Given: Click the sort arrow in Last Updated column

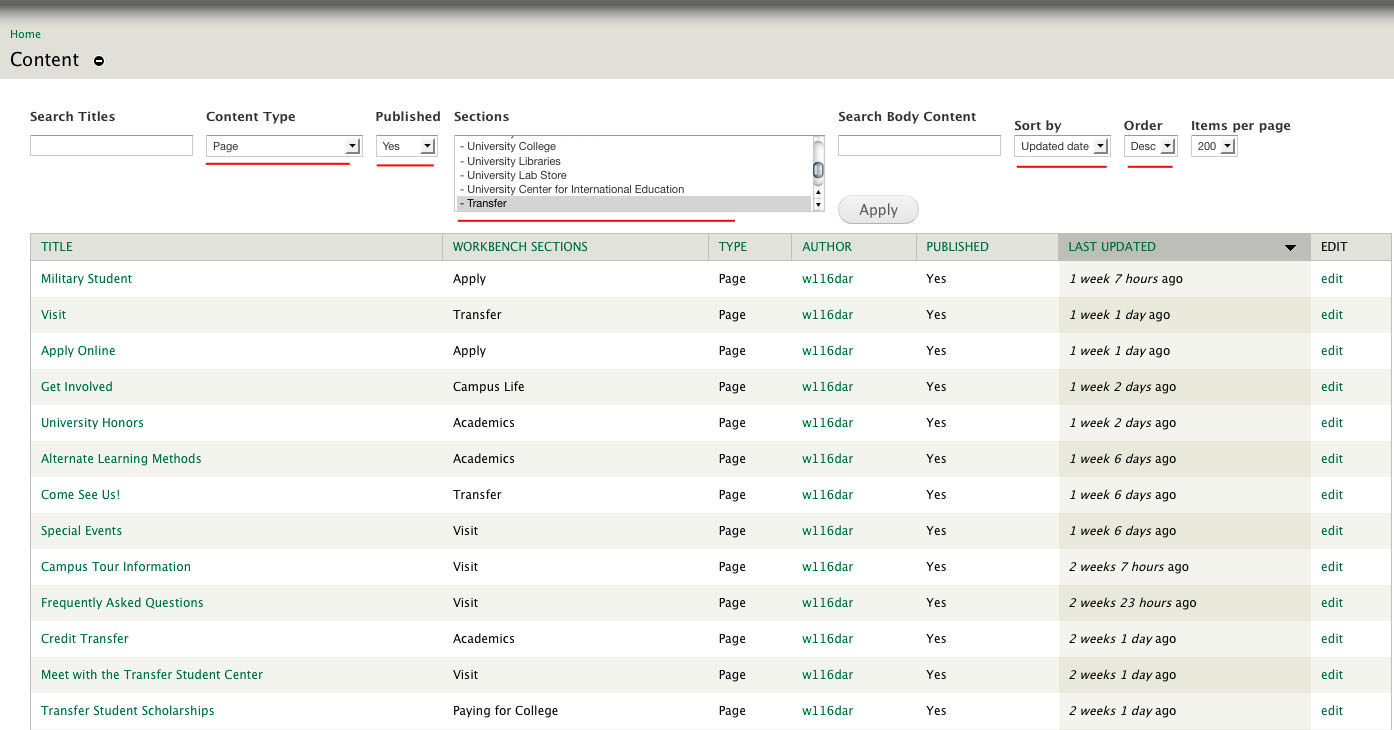Looking at the screenshot, I should tap(1290, 248).
